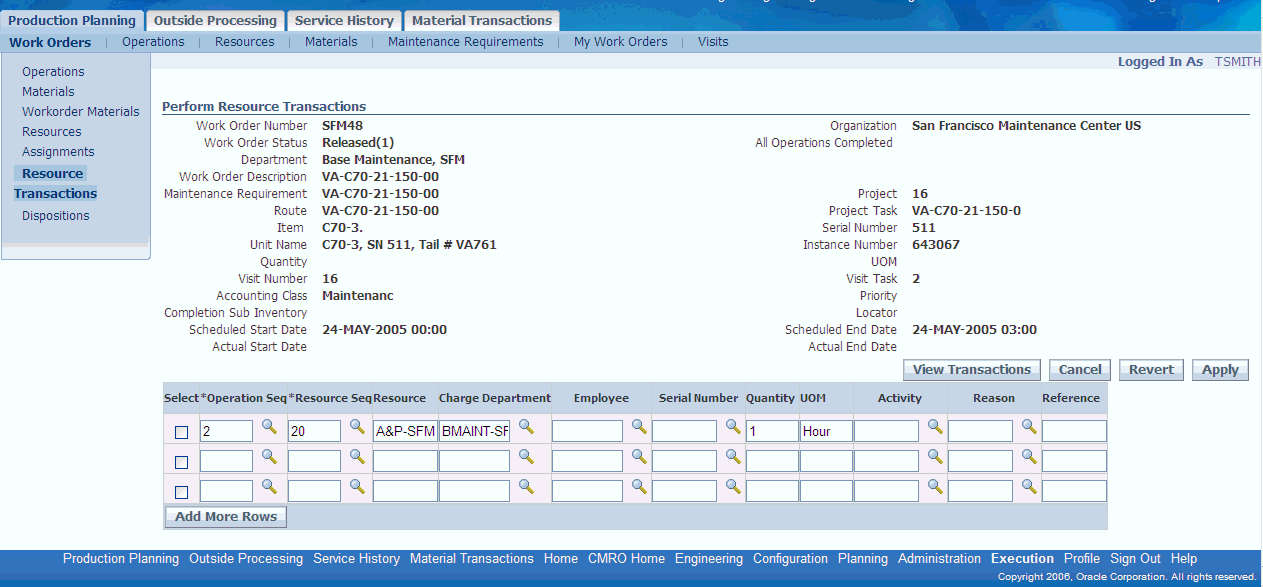The width and height of the screenshot is (1263, 587).
Task: Click the View Transactions button
Action: 972,370
